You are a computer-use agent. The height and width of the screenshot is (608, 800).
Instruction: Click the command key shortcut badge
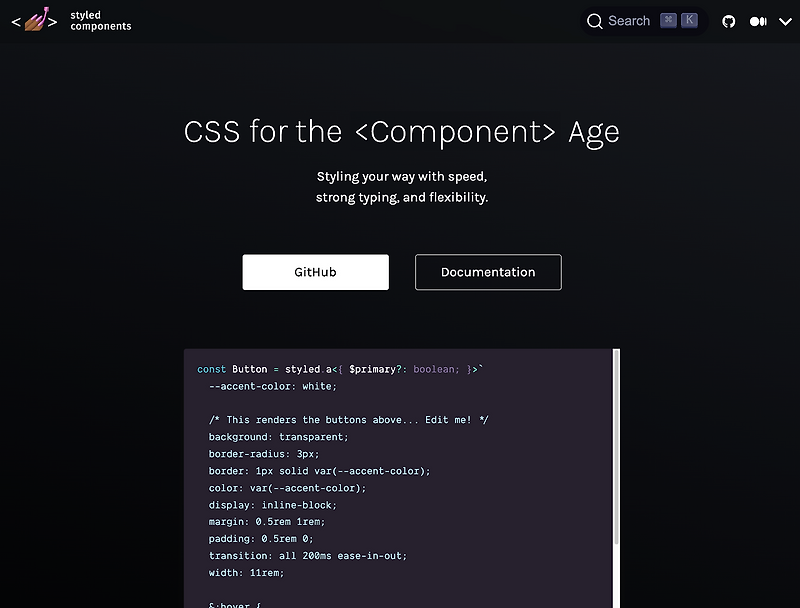click(668, 20)
